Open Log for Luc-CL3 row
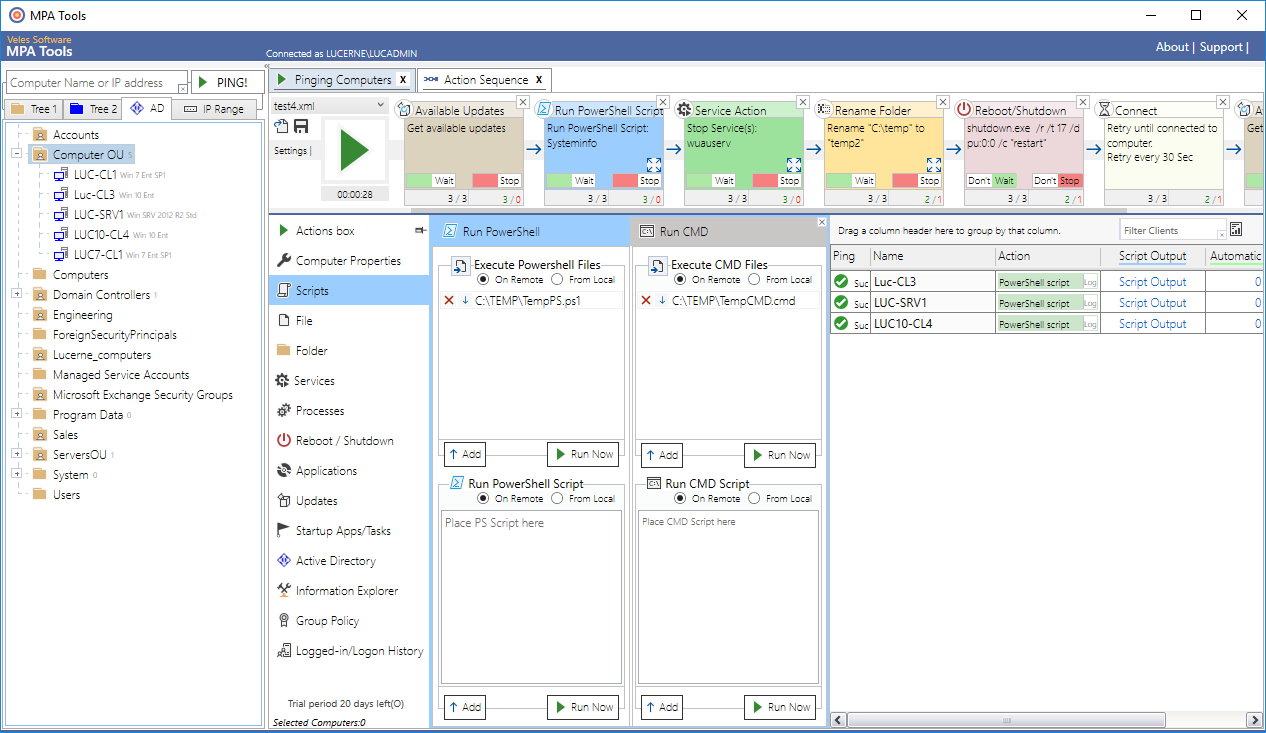Screen dimensions: 1266x733 [x=1091, y=282]
